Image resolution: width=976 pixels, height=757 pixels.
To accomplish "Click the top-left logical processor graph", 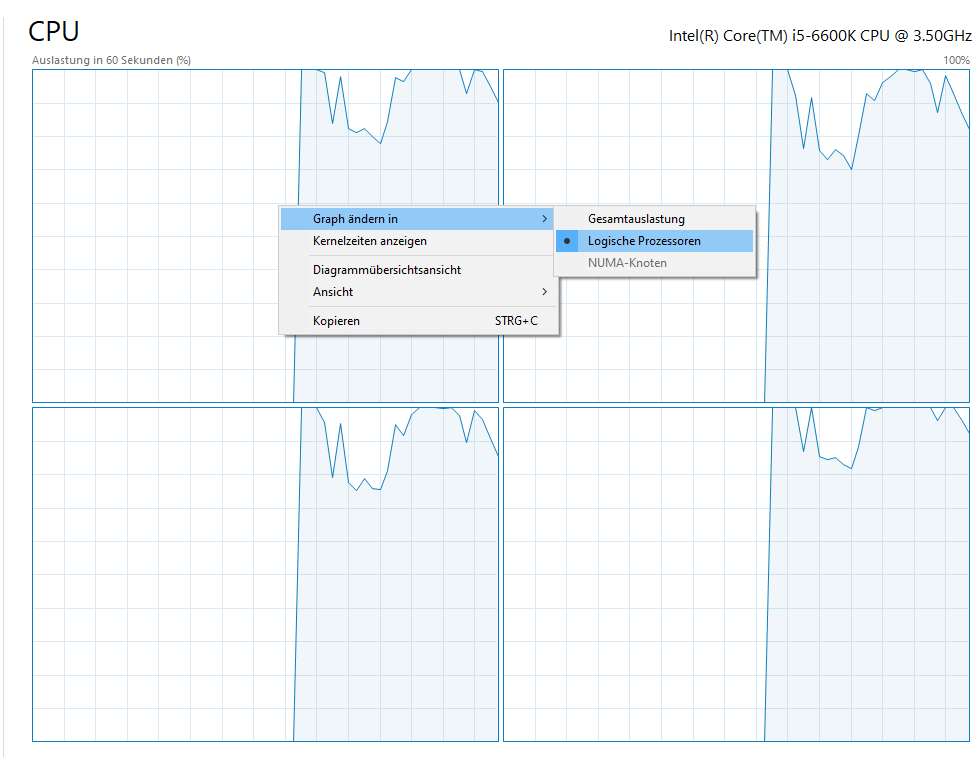I will (x=150, y=150).
